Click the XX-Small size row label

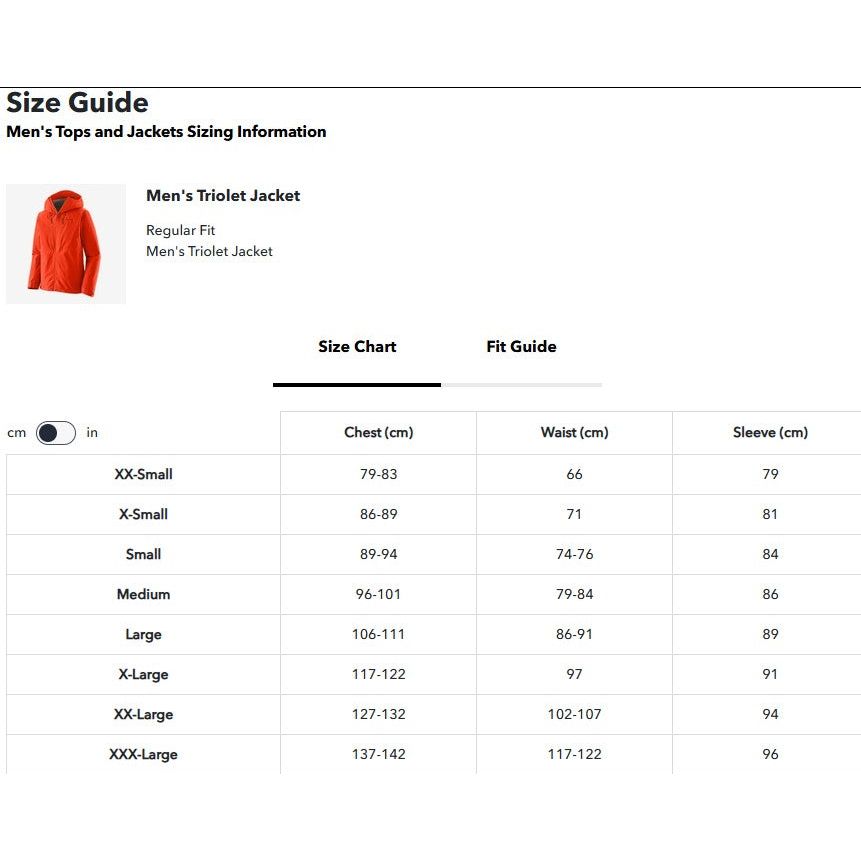coord(143,475)
